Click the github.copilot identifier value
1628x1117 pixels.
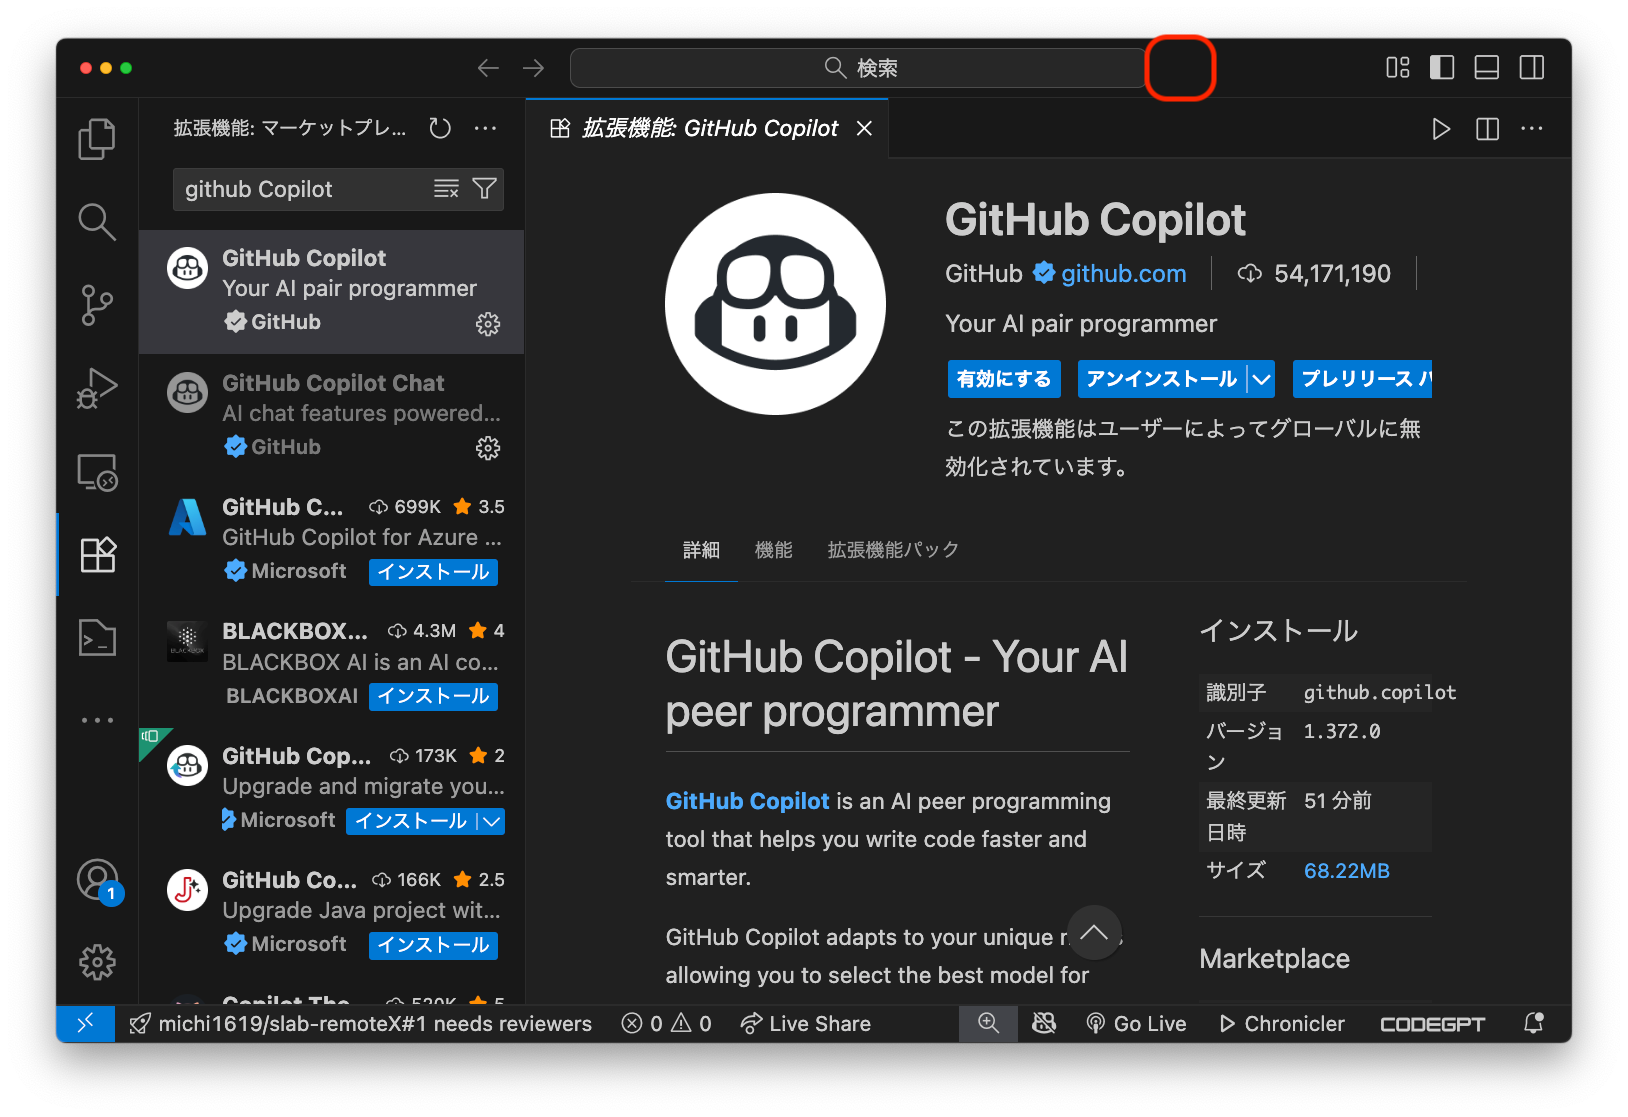(1380, 692)
